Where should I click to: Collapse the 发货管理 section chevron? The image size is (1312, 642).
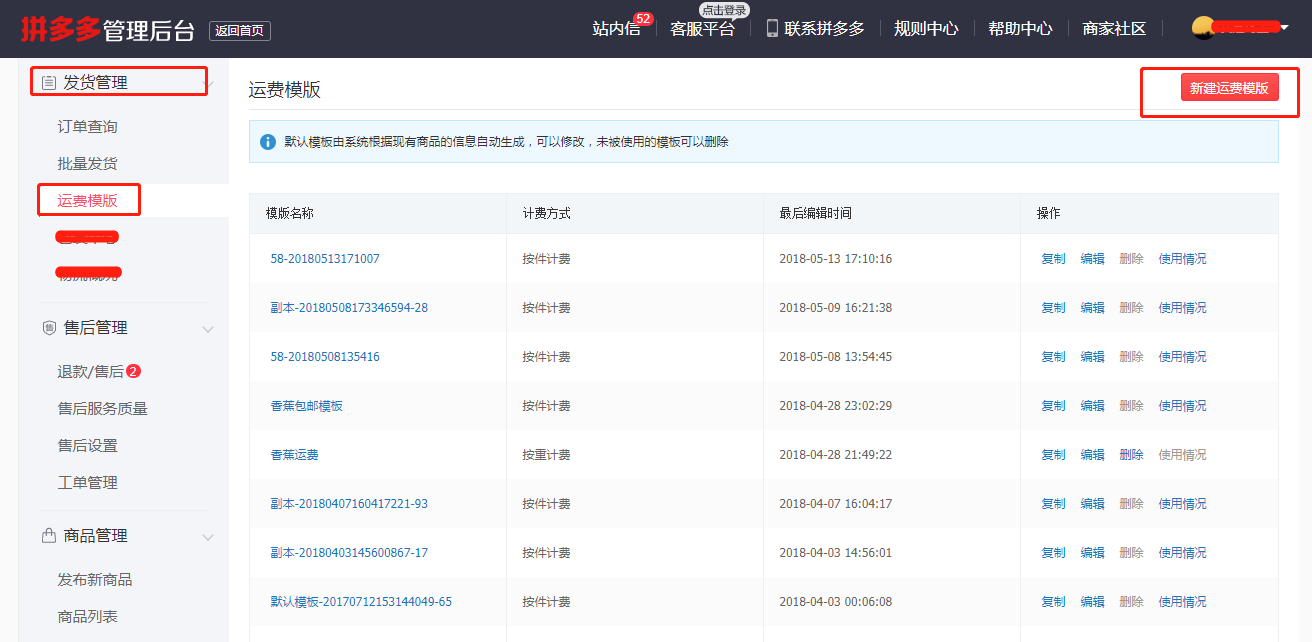209,83
